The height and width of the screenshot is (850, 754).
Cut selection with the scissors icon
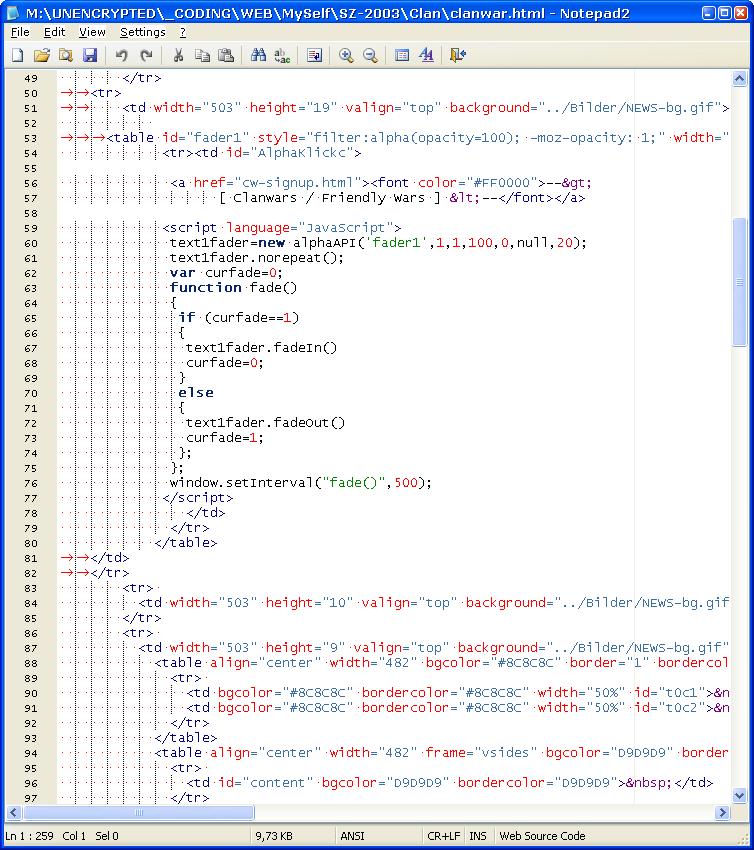pos(178,55)
